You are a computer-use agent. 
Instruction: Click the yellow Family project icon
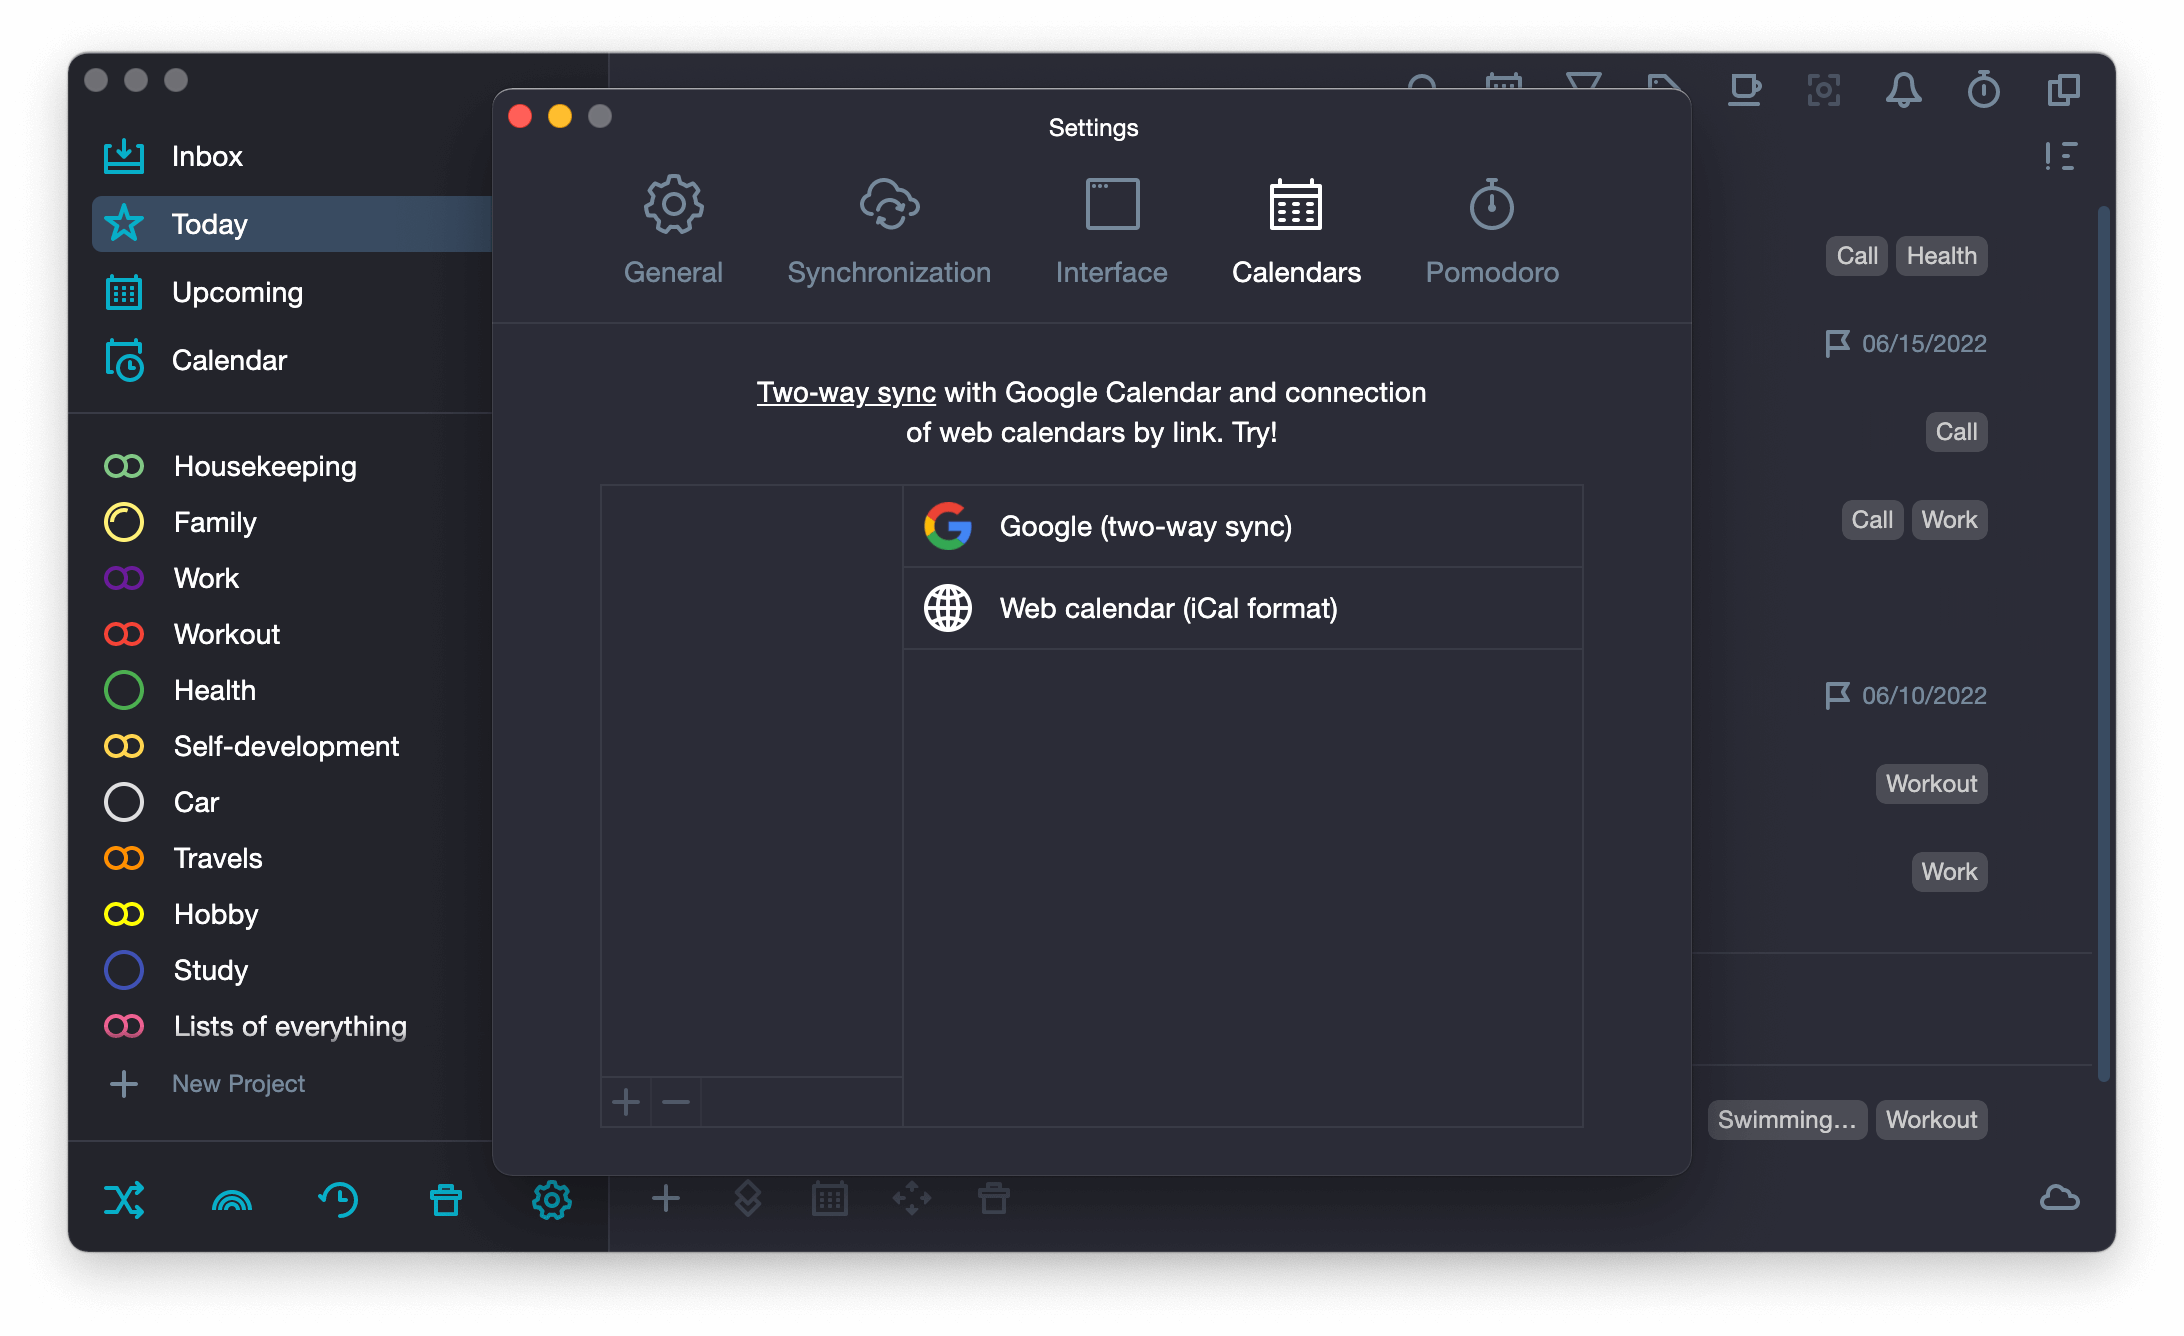click(x=124, y=522)
